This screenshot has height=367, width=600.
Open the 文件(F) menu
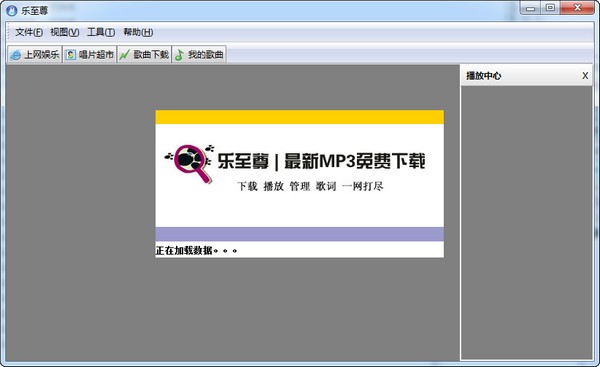point(29,32)
